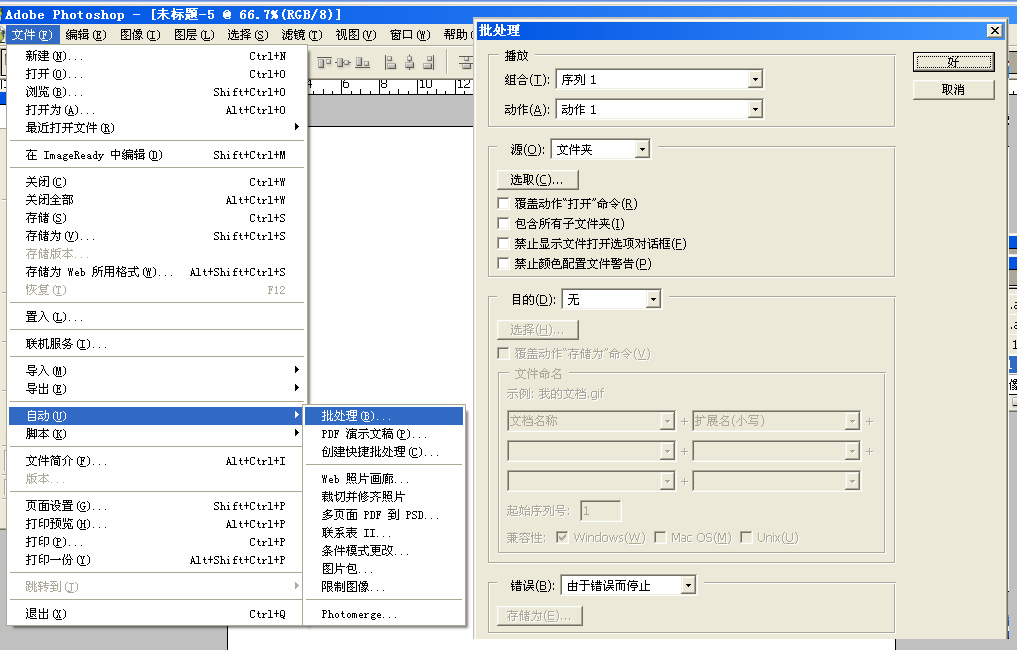Choose 打开为 from the File menu
The image size is (1017, 650).
pos(156,110)
